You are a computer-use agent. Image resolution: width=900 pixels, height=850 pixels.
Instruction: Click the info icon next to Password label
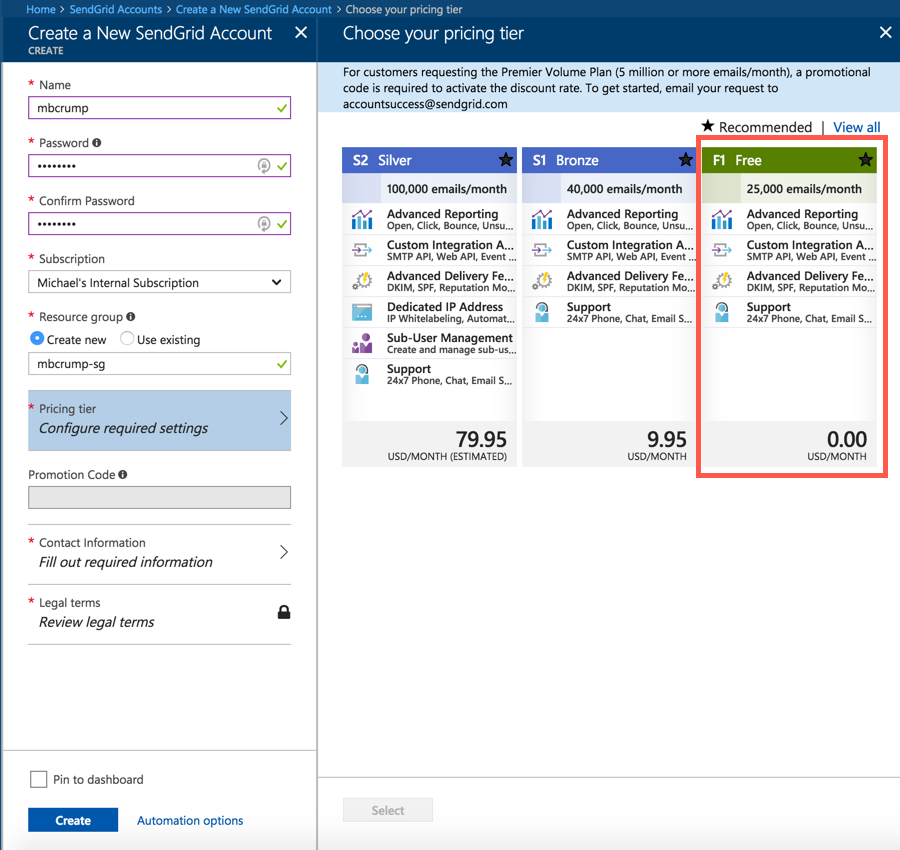point(96,142)
